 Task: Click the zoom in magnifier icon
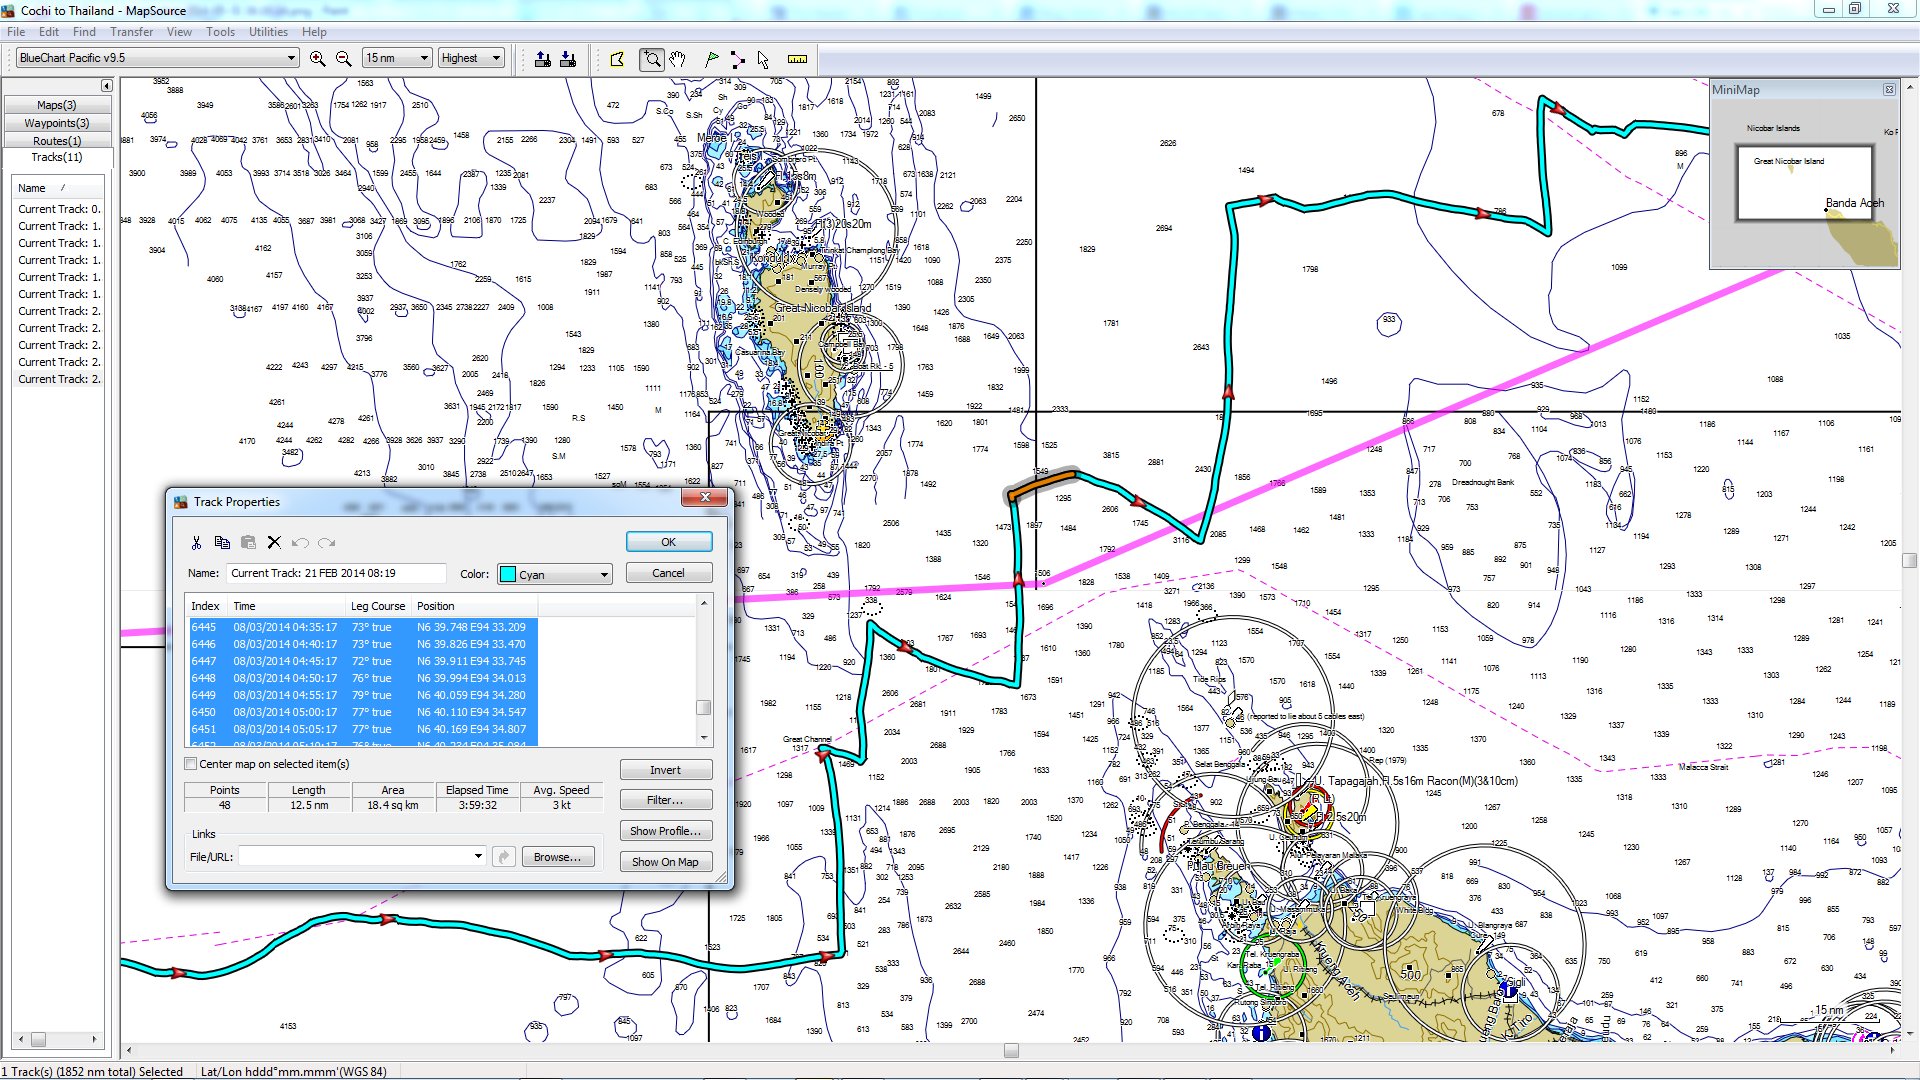point(318,59)
